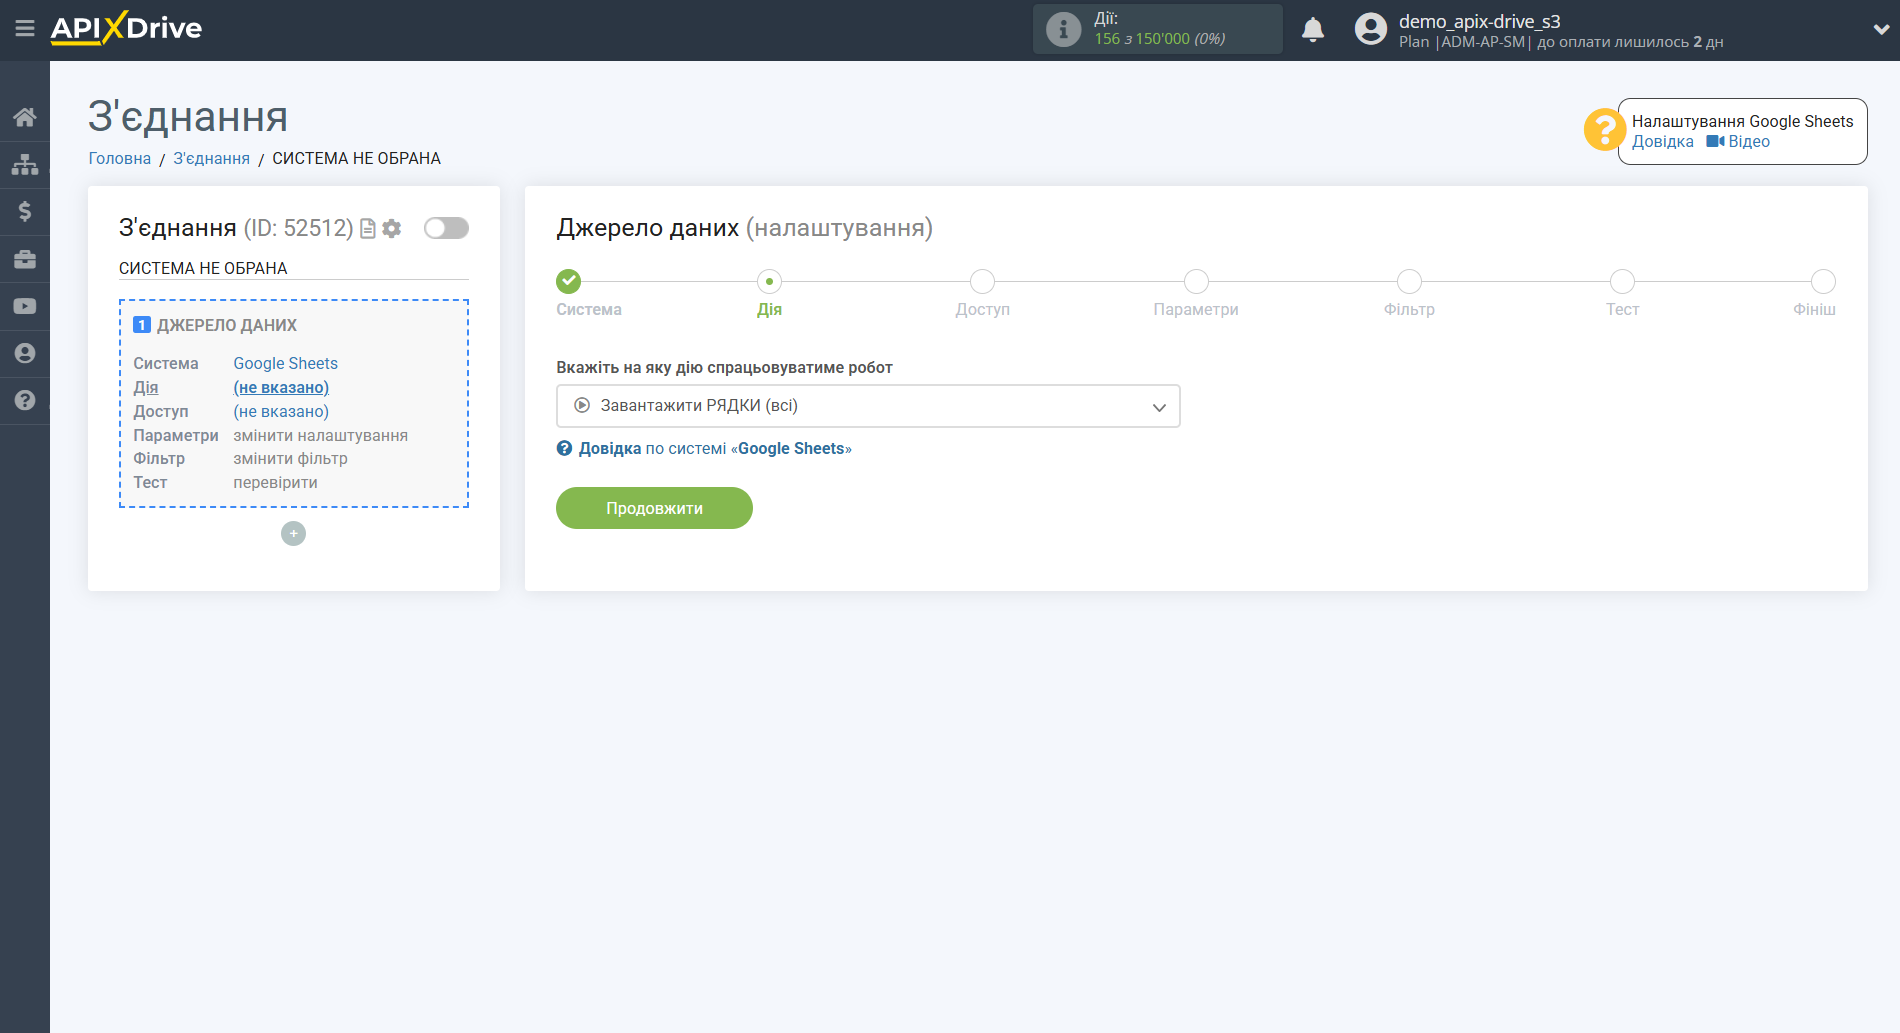
Task: Add a new step with the plus button
Action: 293,533
